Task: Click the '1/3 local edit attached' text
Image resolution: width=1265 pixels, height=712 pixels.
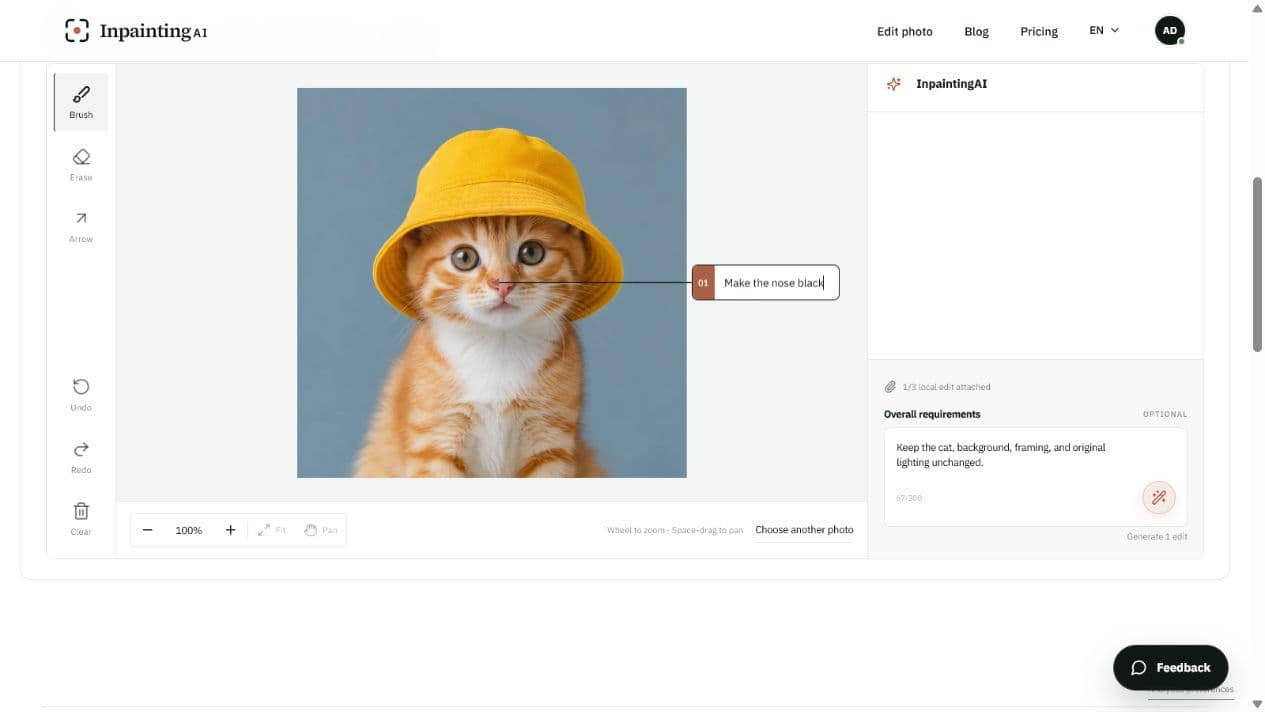Action: point(946,387)
